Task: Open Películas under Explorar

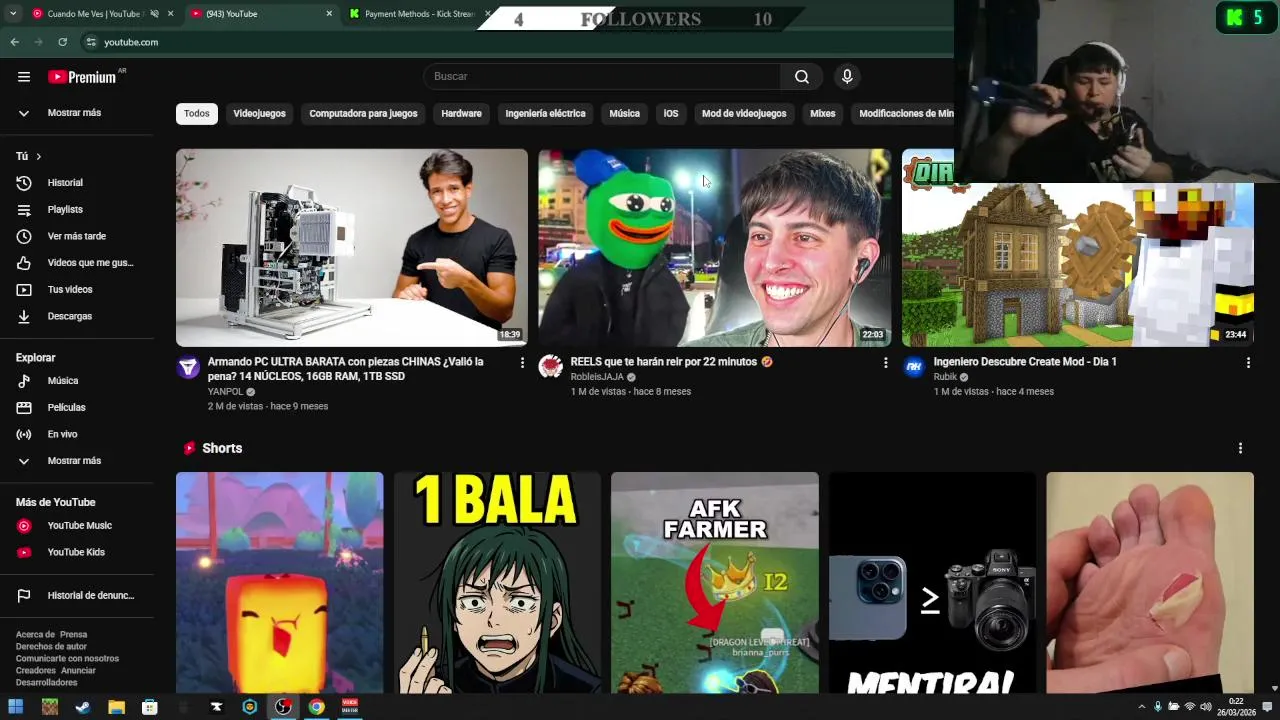Action: pos(77,408)
